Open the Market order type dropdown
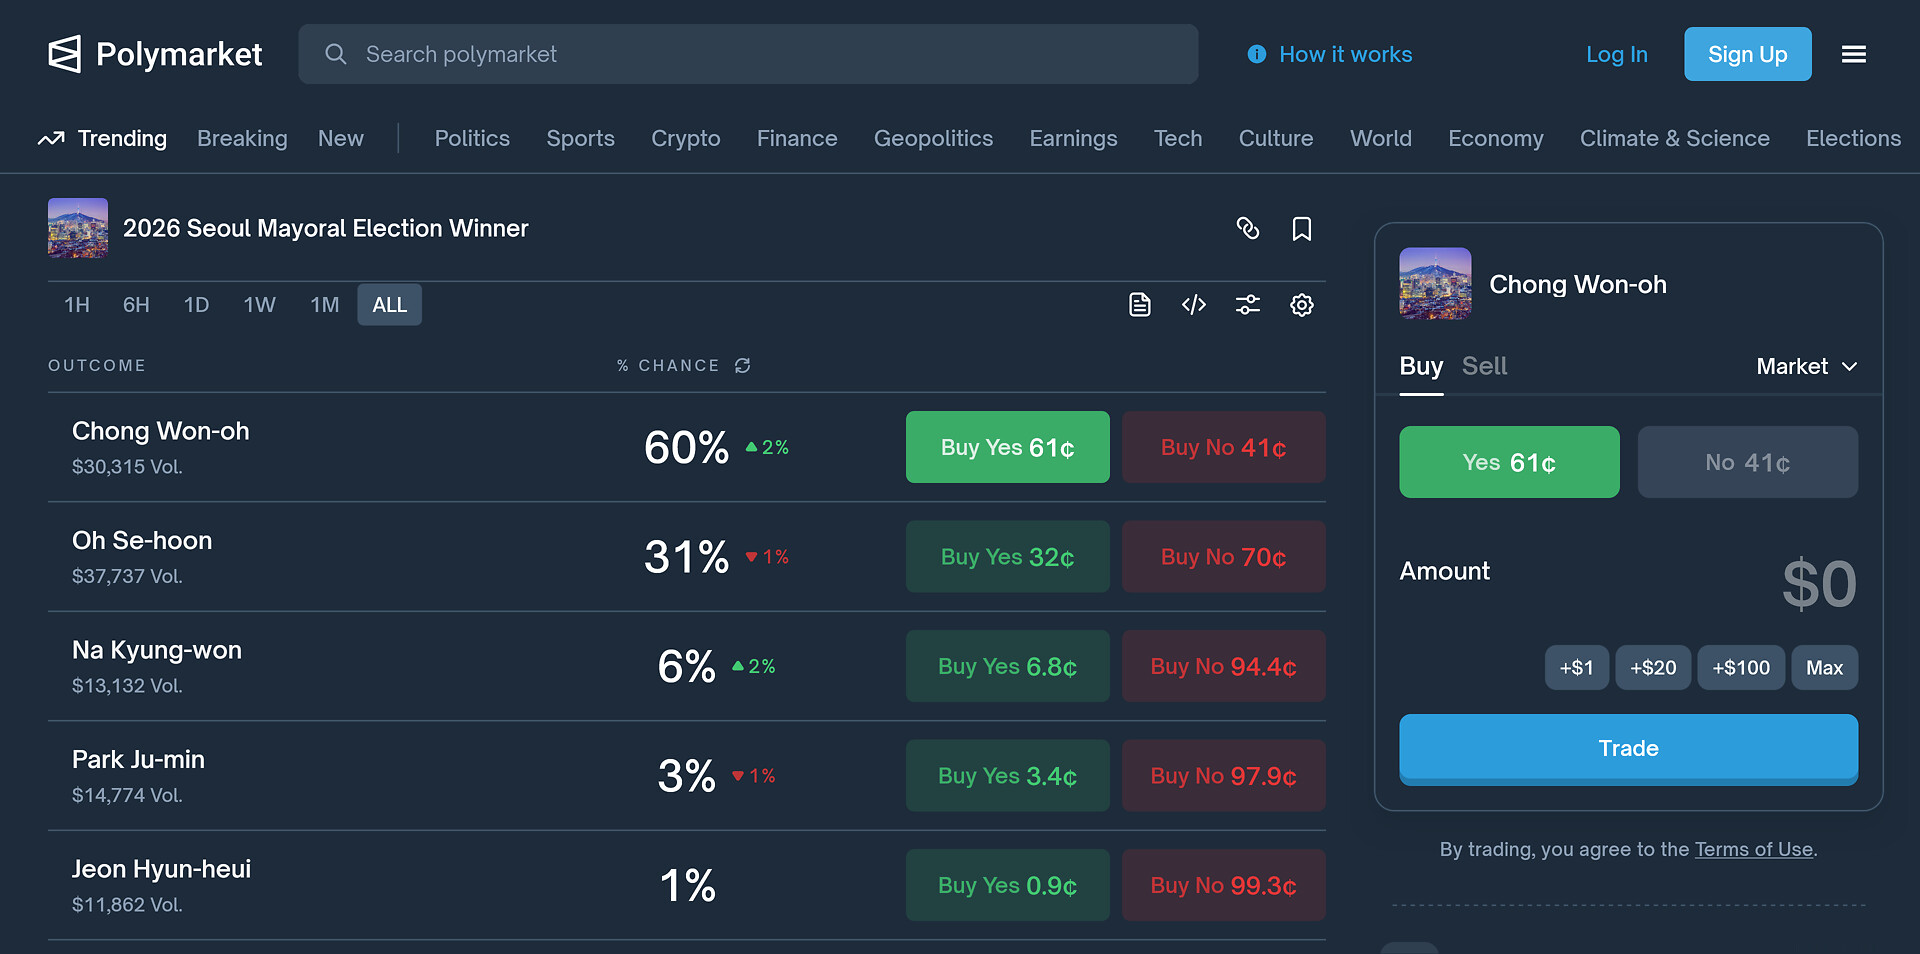The image size is (1920, 954). click(x=1807, y=366)
